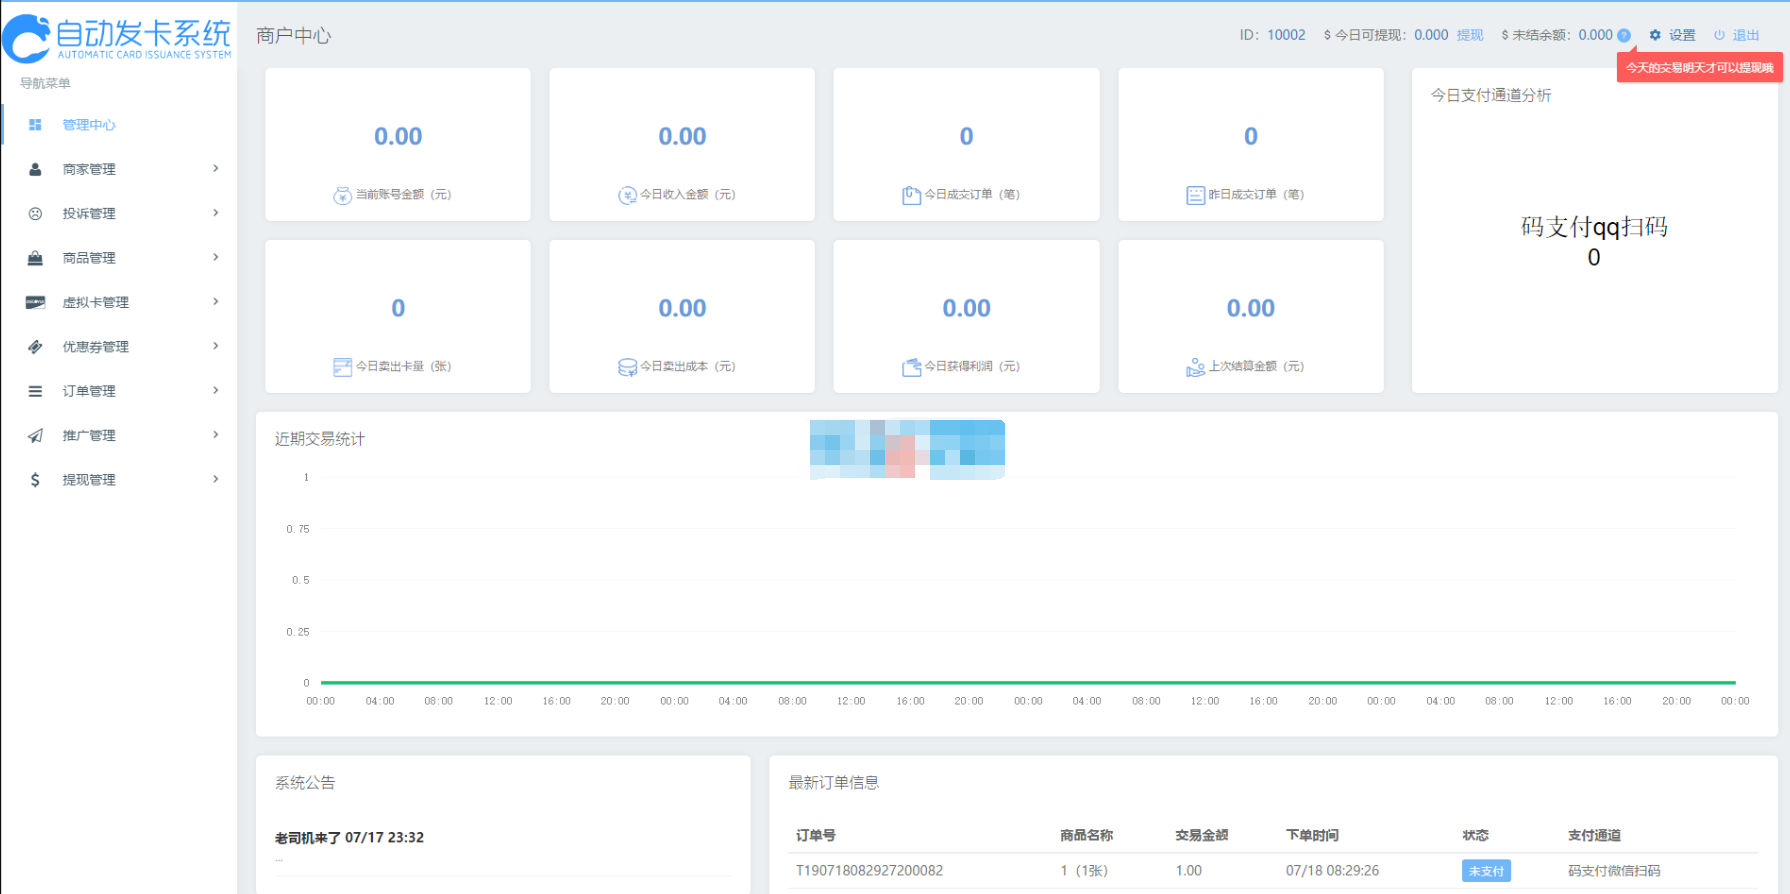Click the 提现 withdrawal link

click(x=1470, y=35)
